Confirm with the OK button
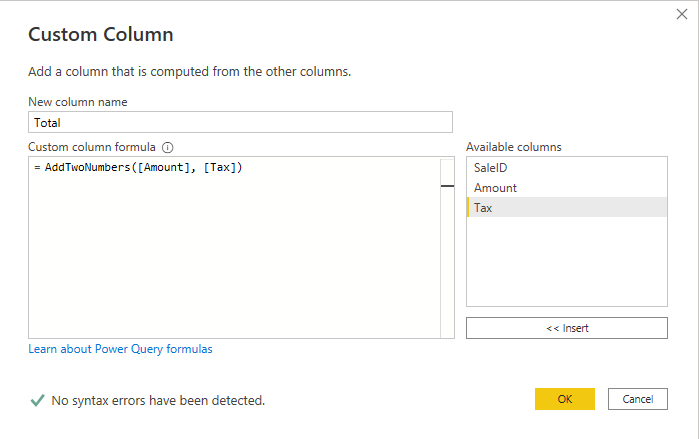Image resolution: width=699 pixels, height=439 pixels. pos(565,399)
